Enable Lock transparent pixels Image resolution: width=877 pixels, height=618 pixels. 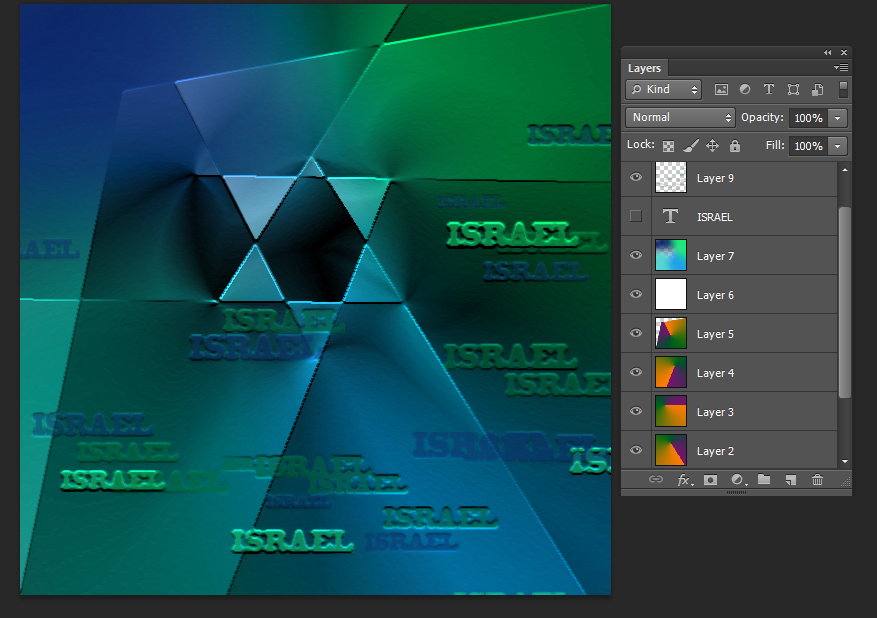(668, 145)
